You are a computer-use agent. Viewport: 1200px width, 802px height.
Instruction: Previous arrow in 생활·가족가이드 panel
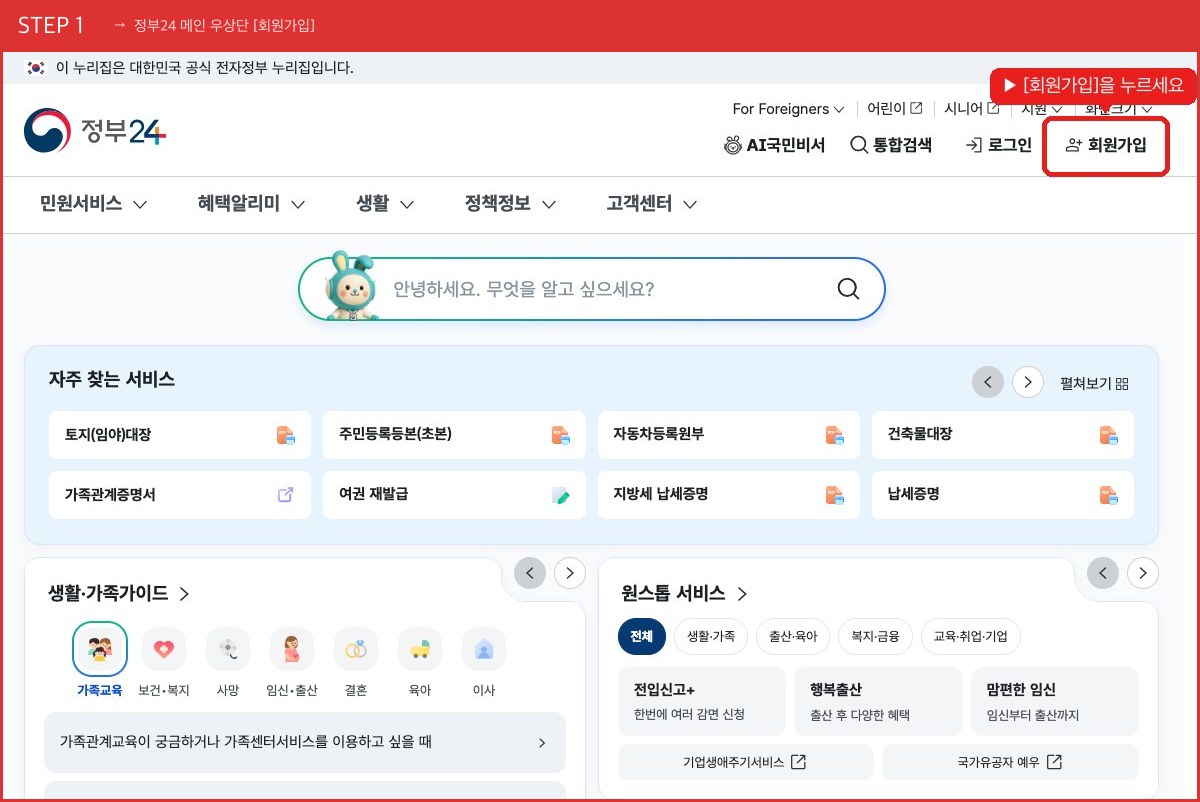[x=530, y=573]
